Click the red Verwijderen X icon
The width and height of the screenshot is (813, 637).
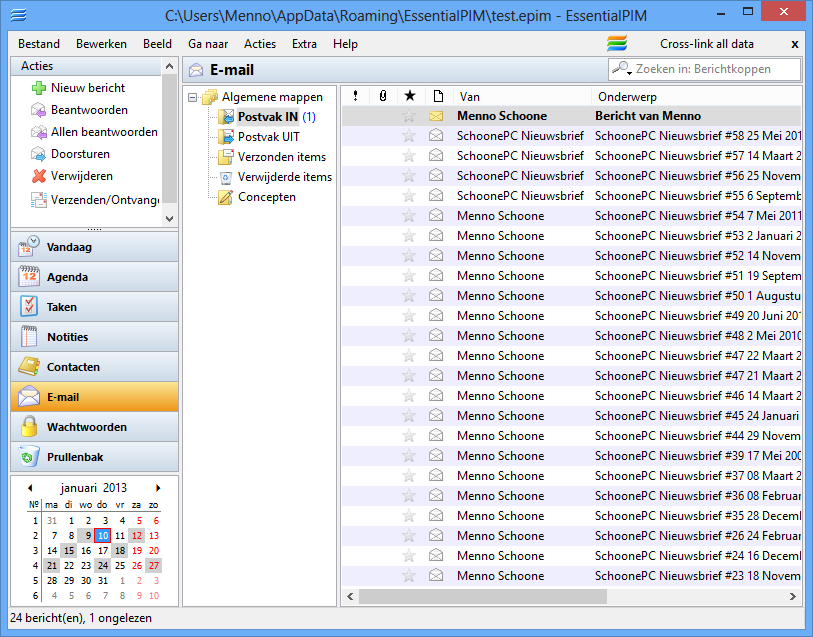(x=38, y=176)
